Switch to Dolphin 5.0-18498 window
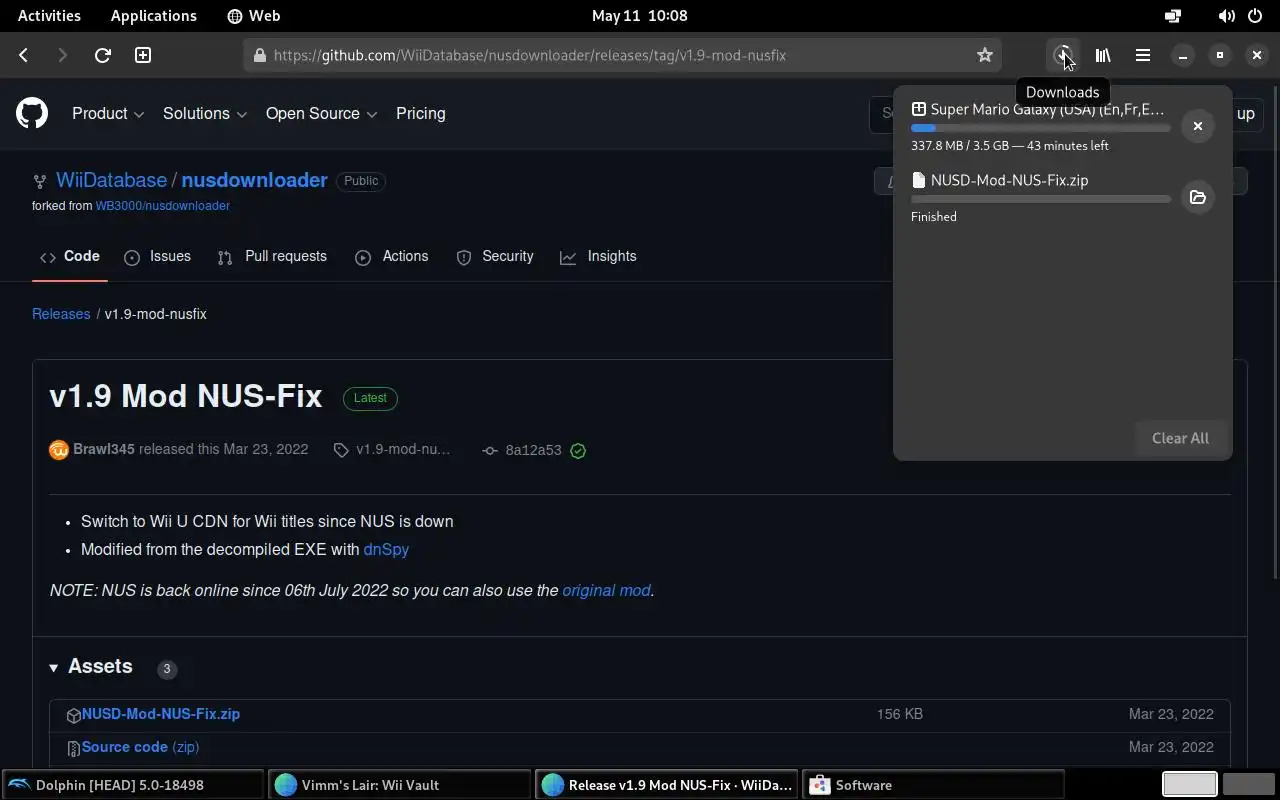 133,785
